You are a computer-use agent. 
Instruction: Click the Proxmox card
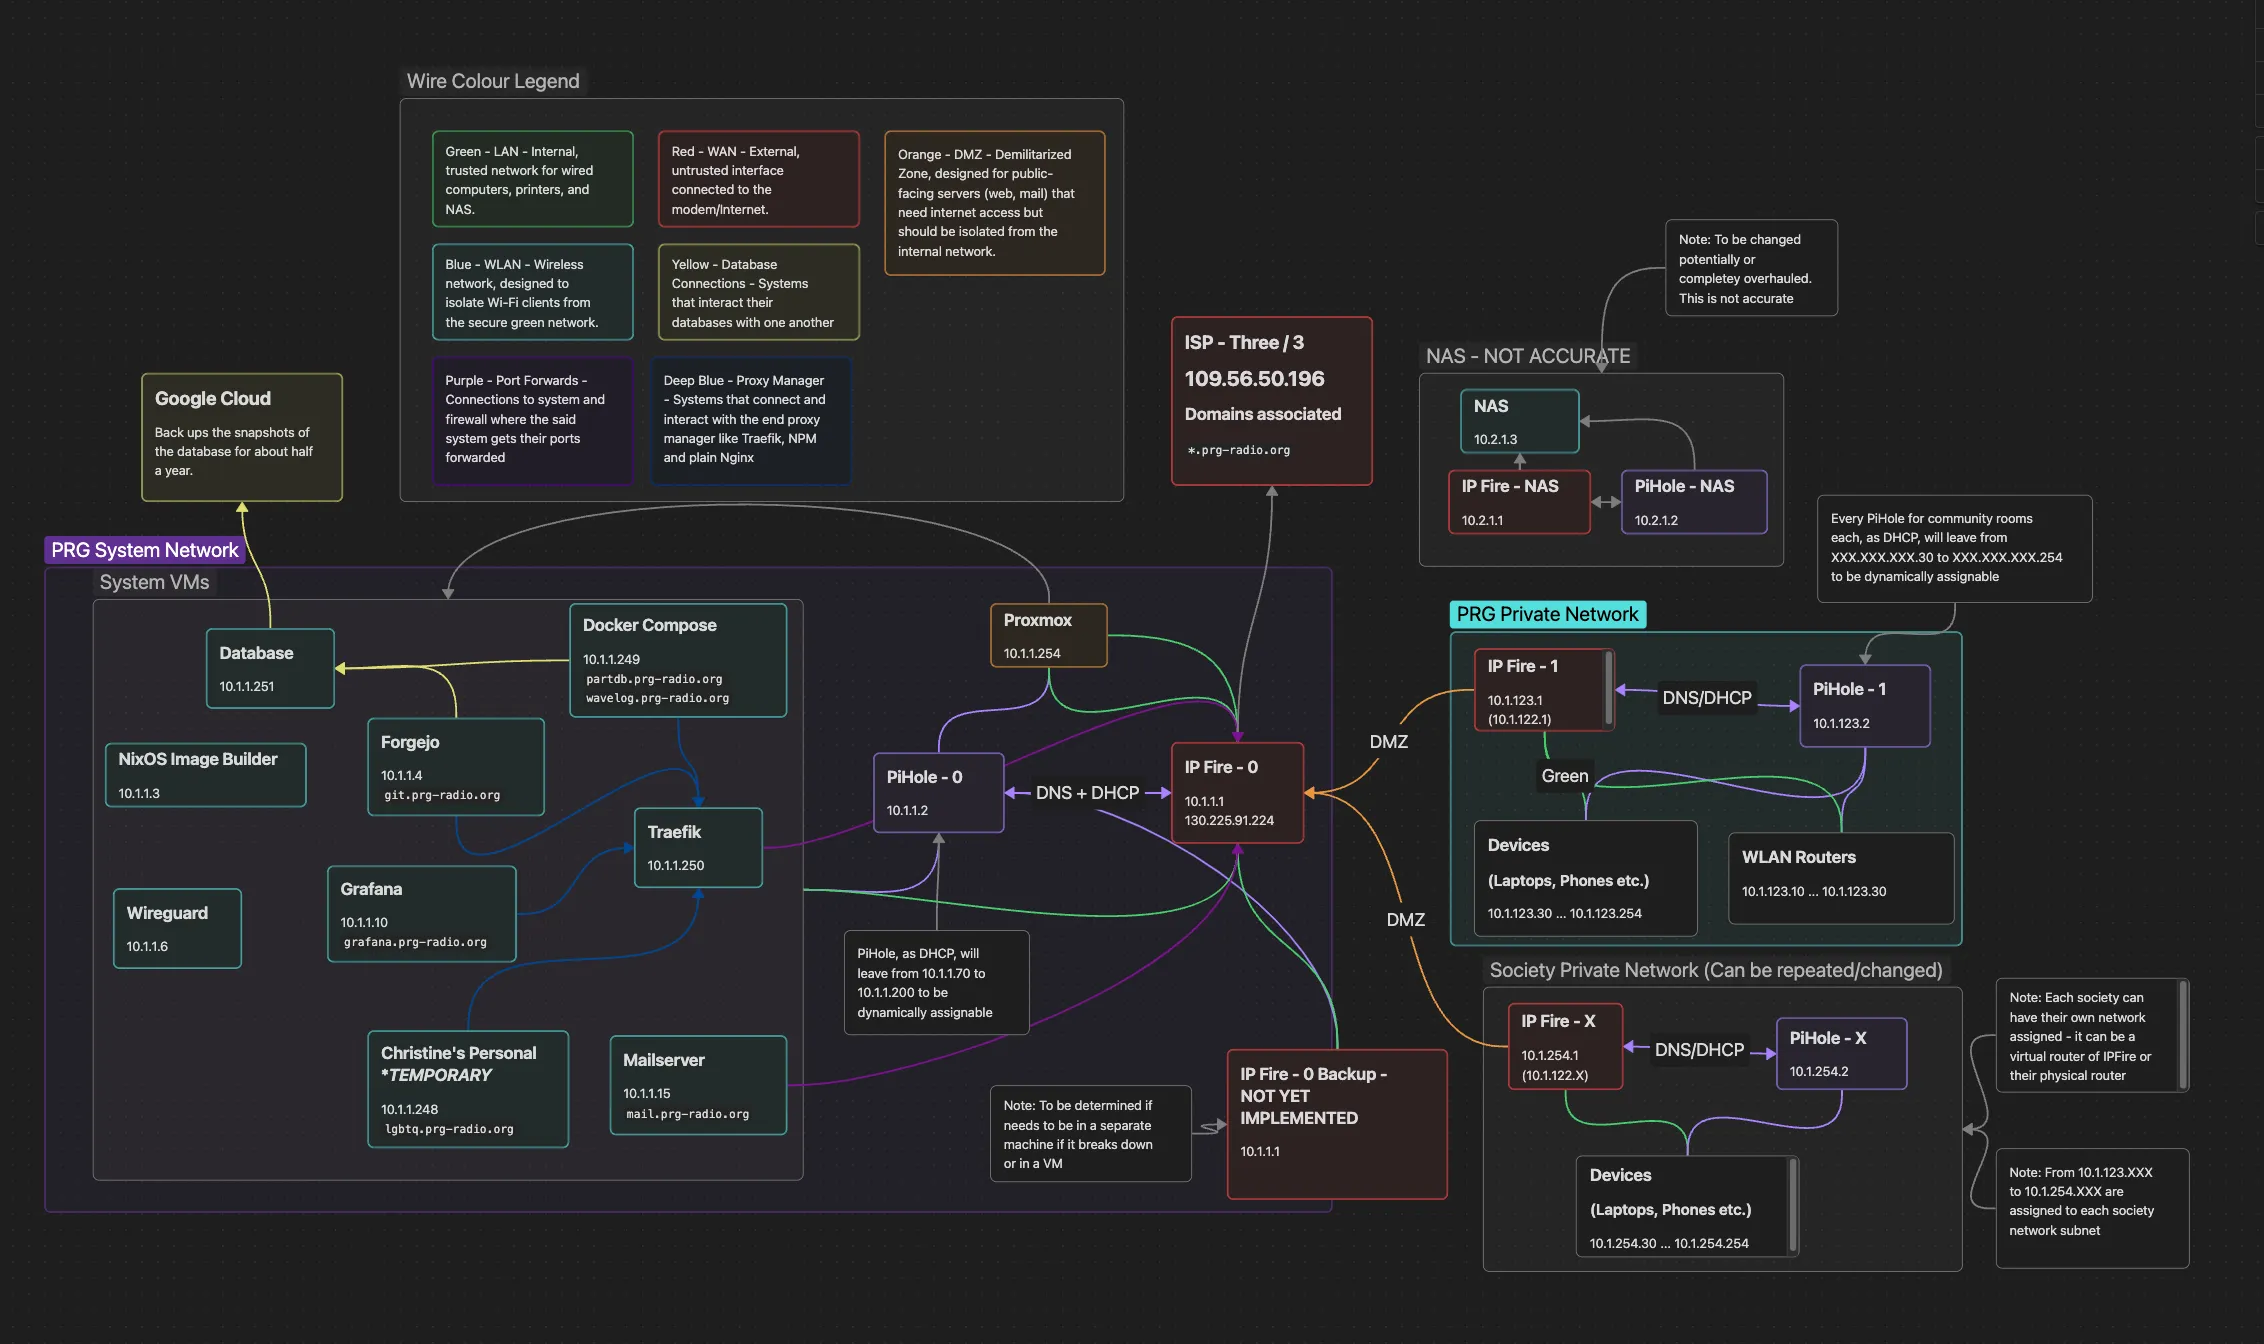[x=1048, y=635]
